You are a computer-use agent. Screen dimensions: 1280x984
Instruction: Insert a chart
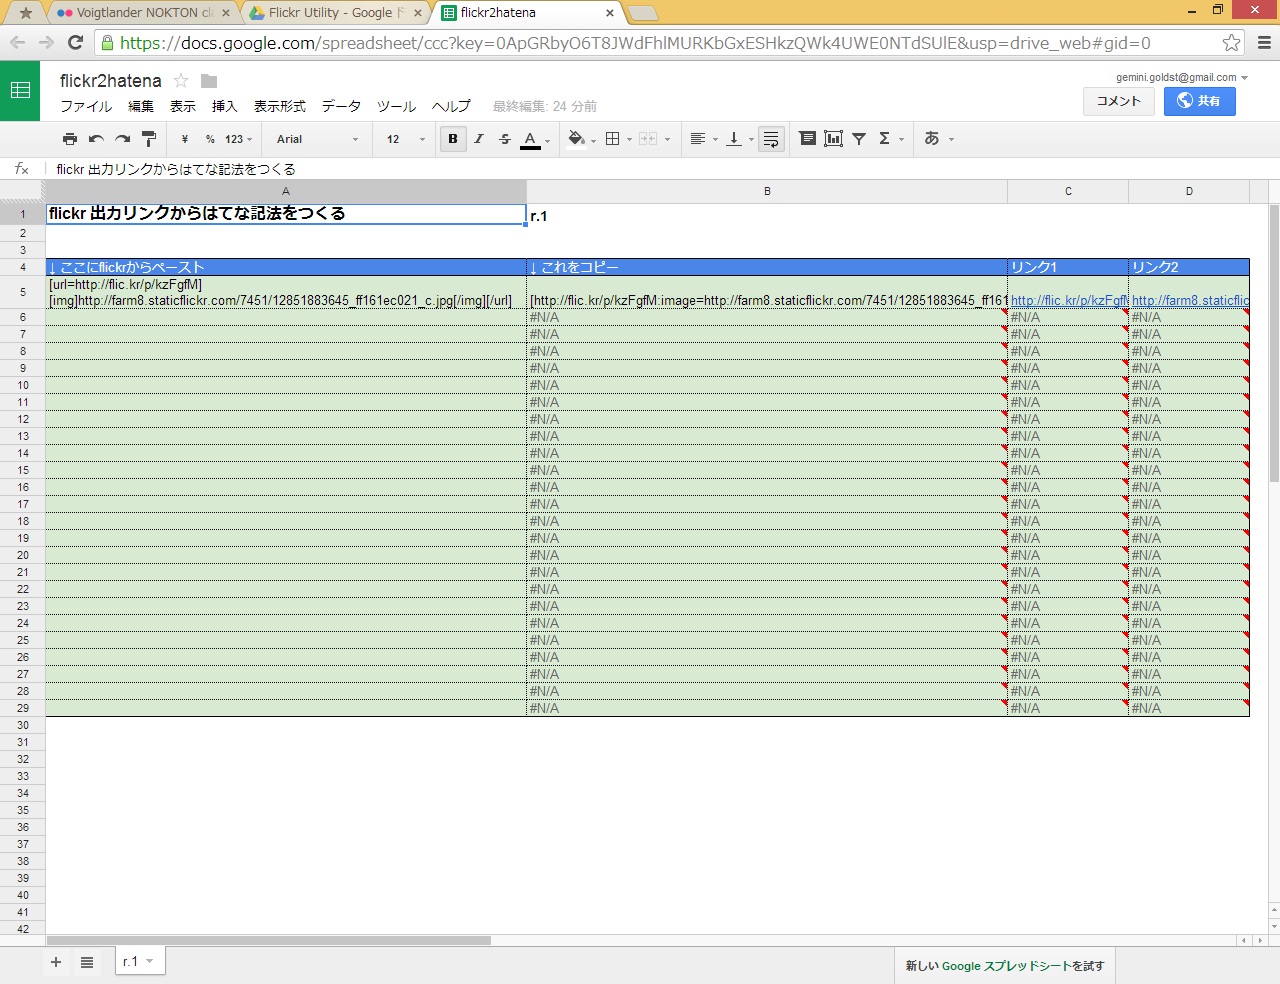833,139
